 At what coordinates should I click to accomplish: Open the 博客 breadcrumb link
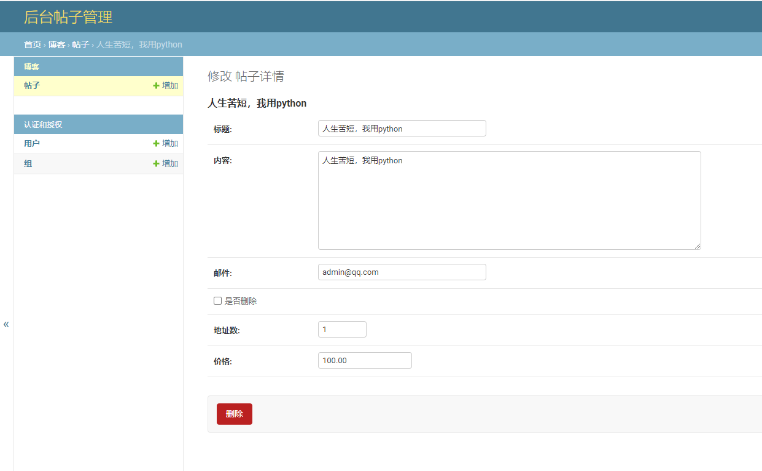pos(56,45)
